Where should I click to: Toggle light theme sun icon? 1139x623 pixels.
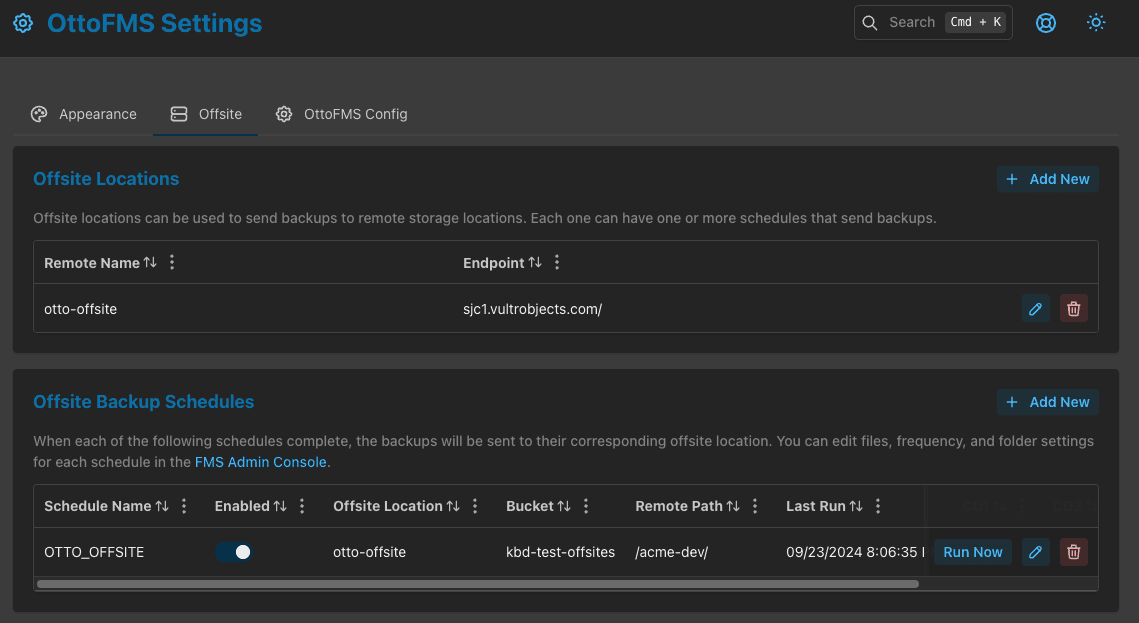point(1096,23)
